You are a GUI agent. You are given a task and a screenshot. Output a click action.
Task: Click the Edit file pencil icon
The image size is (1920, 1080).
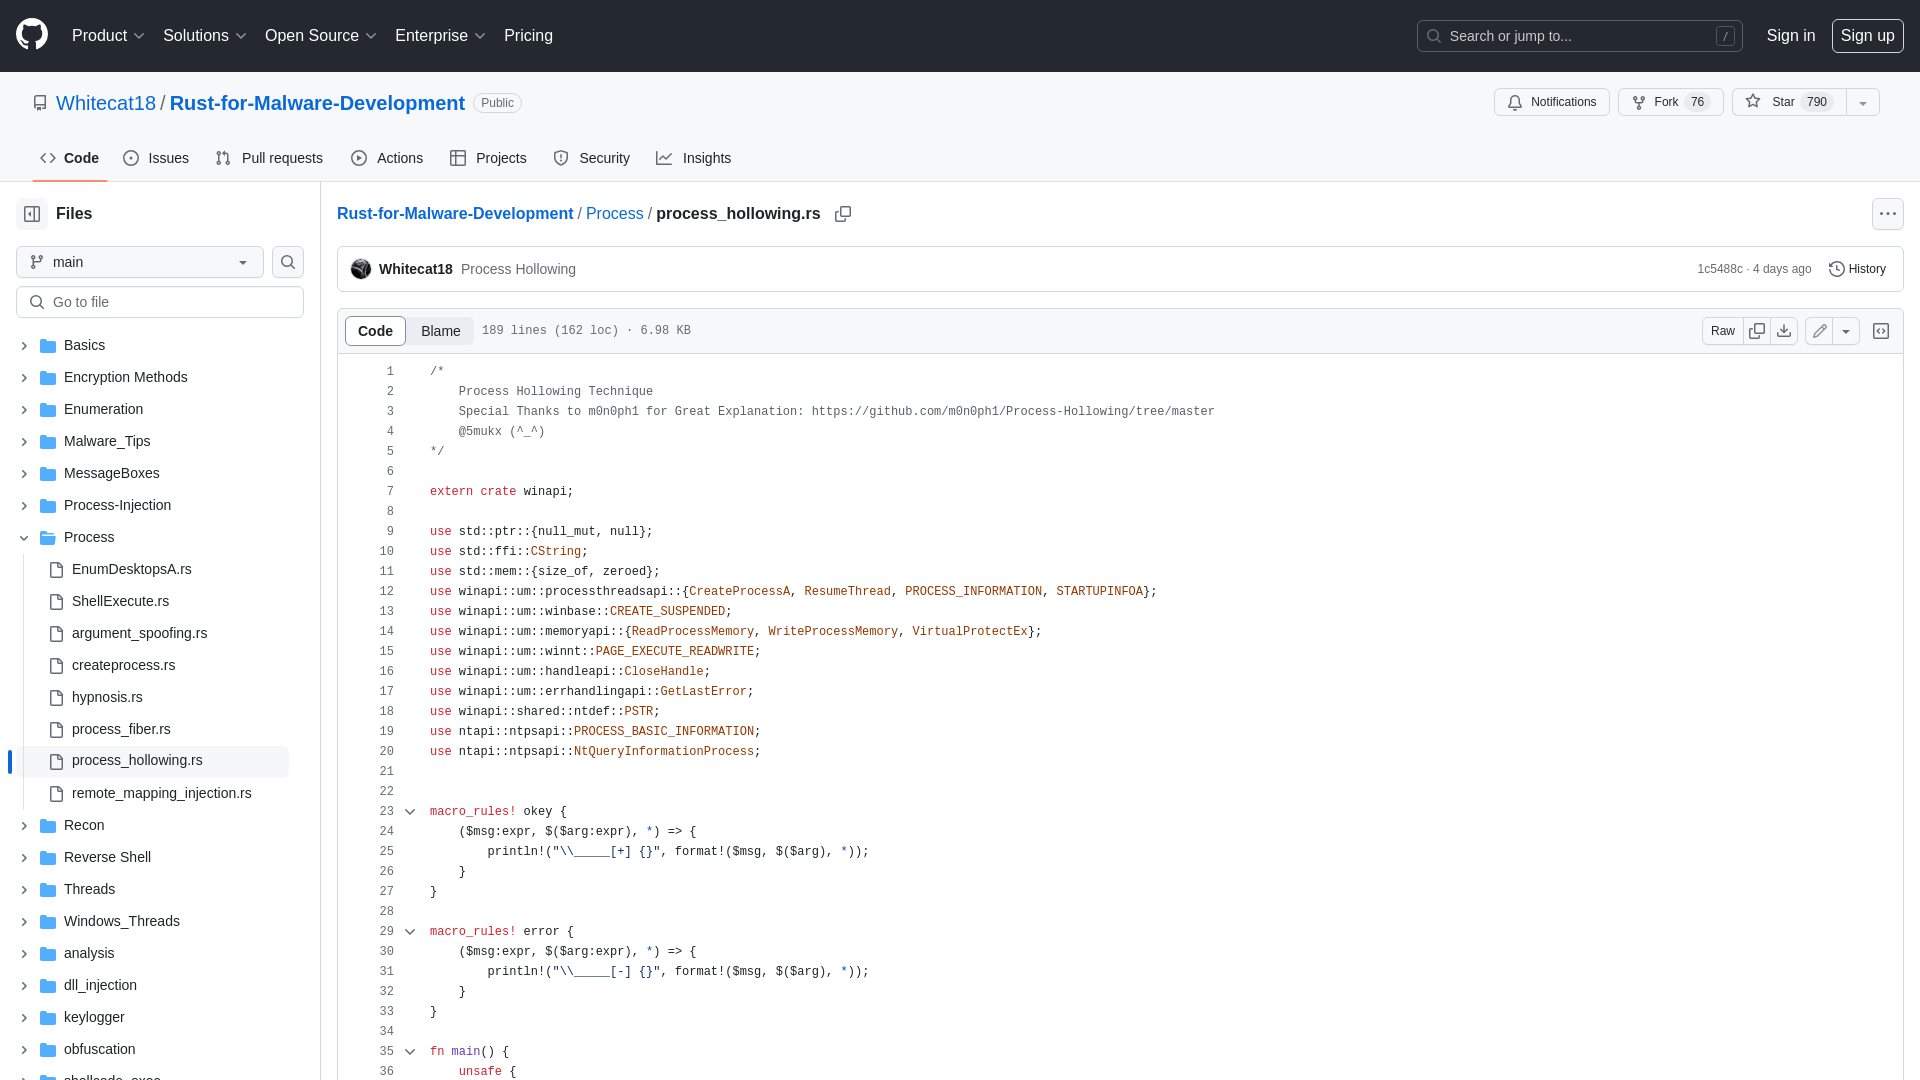click(1820, 331)
